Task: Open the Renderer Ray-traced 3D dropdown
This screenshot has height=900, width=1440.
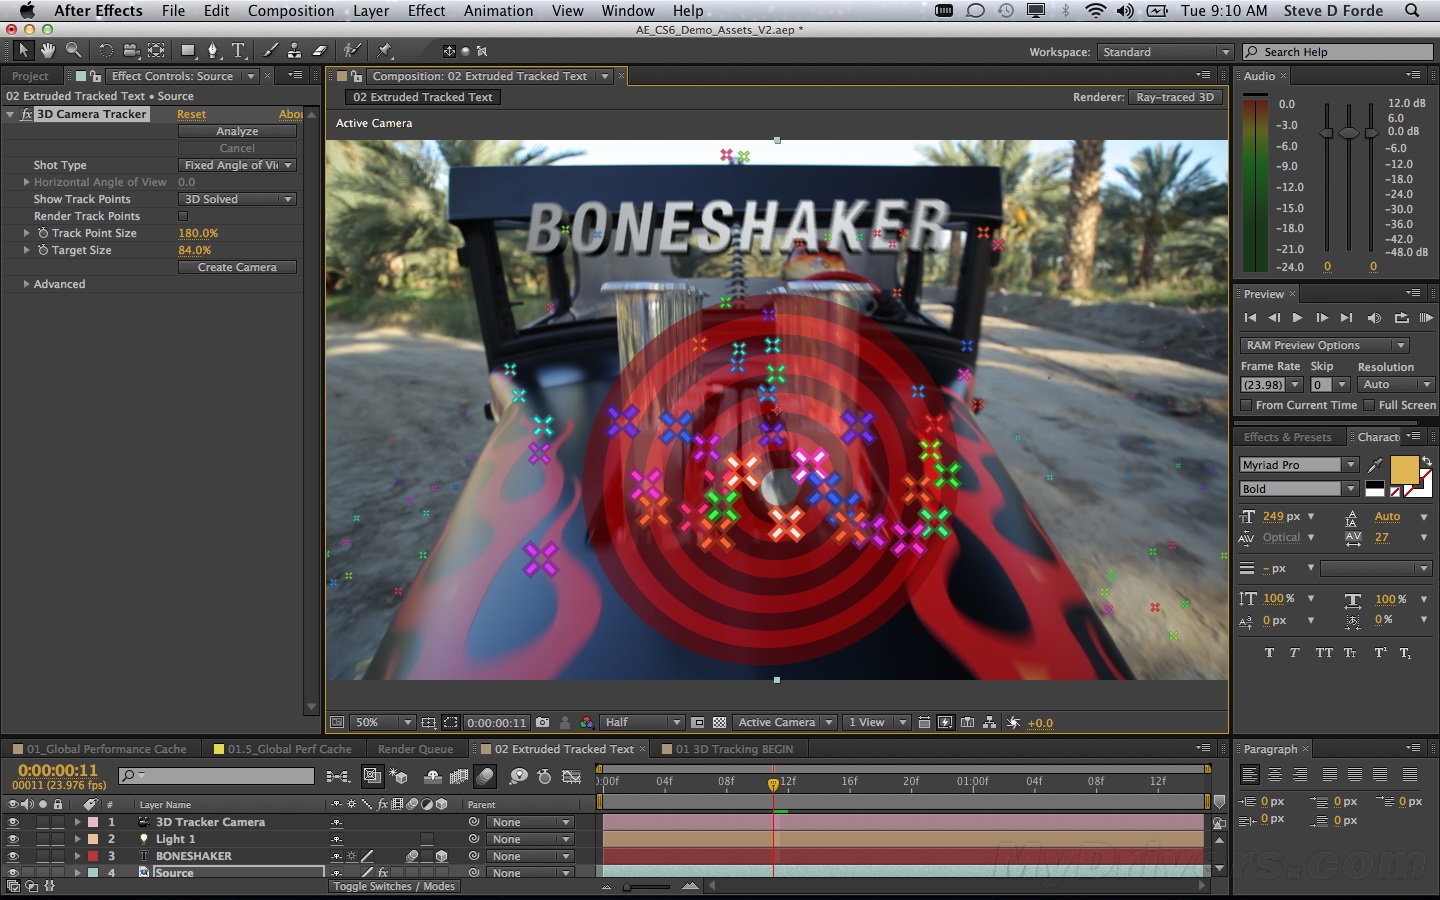Action: [1176, 97]
